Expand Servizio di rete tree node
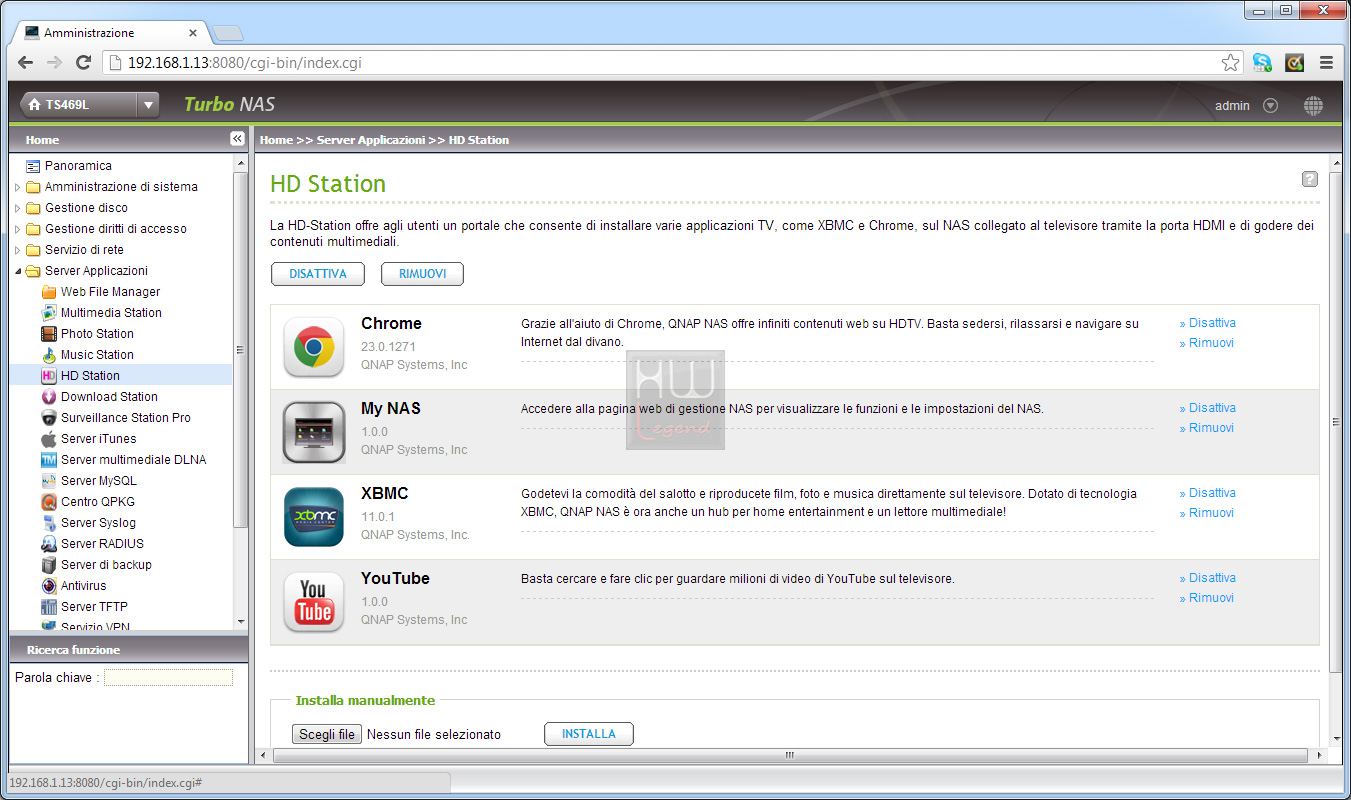This screenshot has height=800, width=1351. click(17, 250)
